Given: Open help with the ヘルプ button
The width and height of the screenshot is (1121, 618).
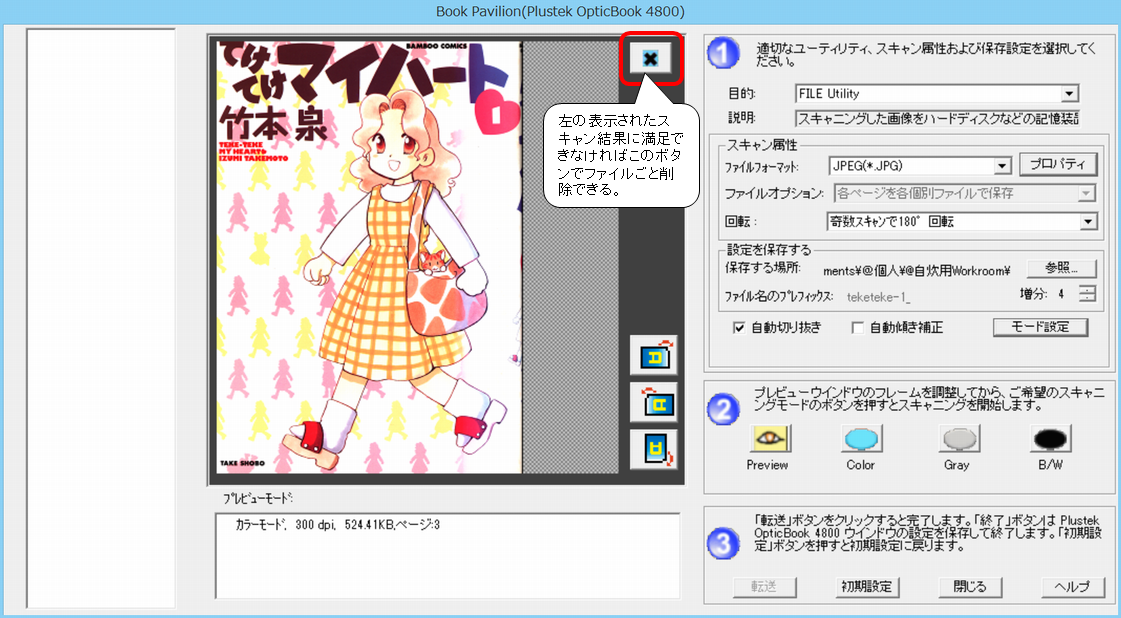Looking at the screenshot, I should click(1073, 587).
